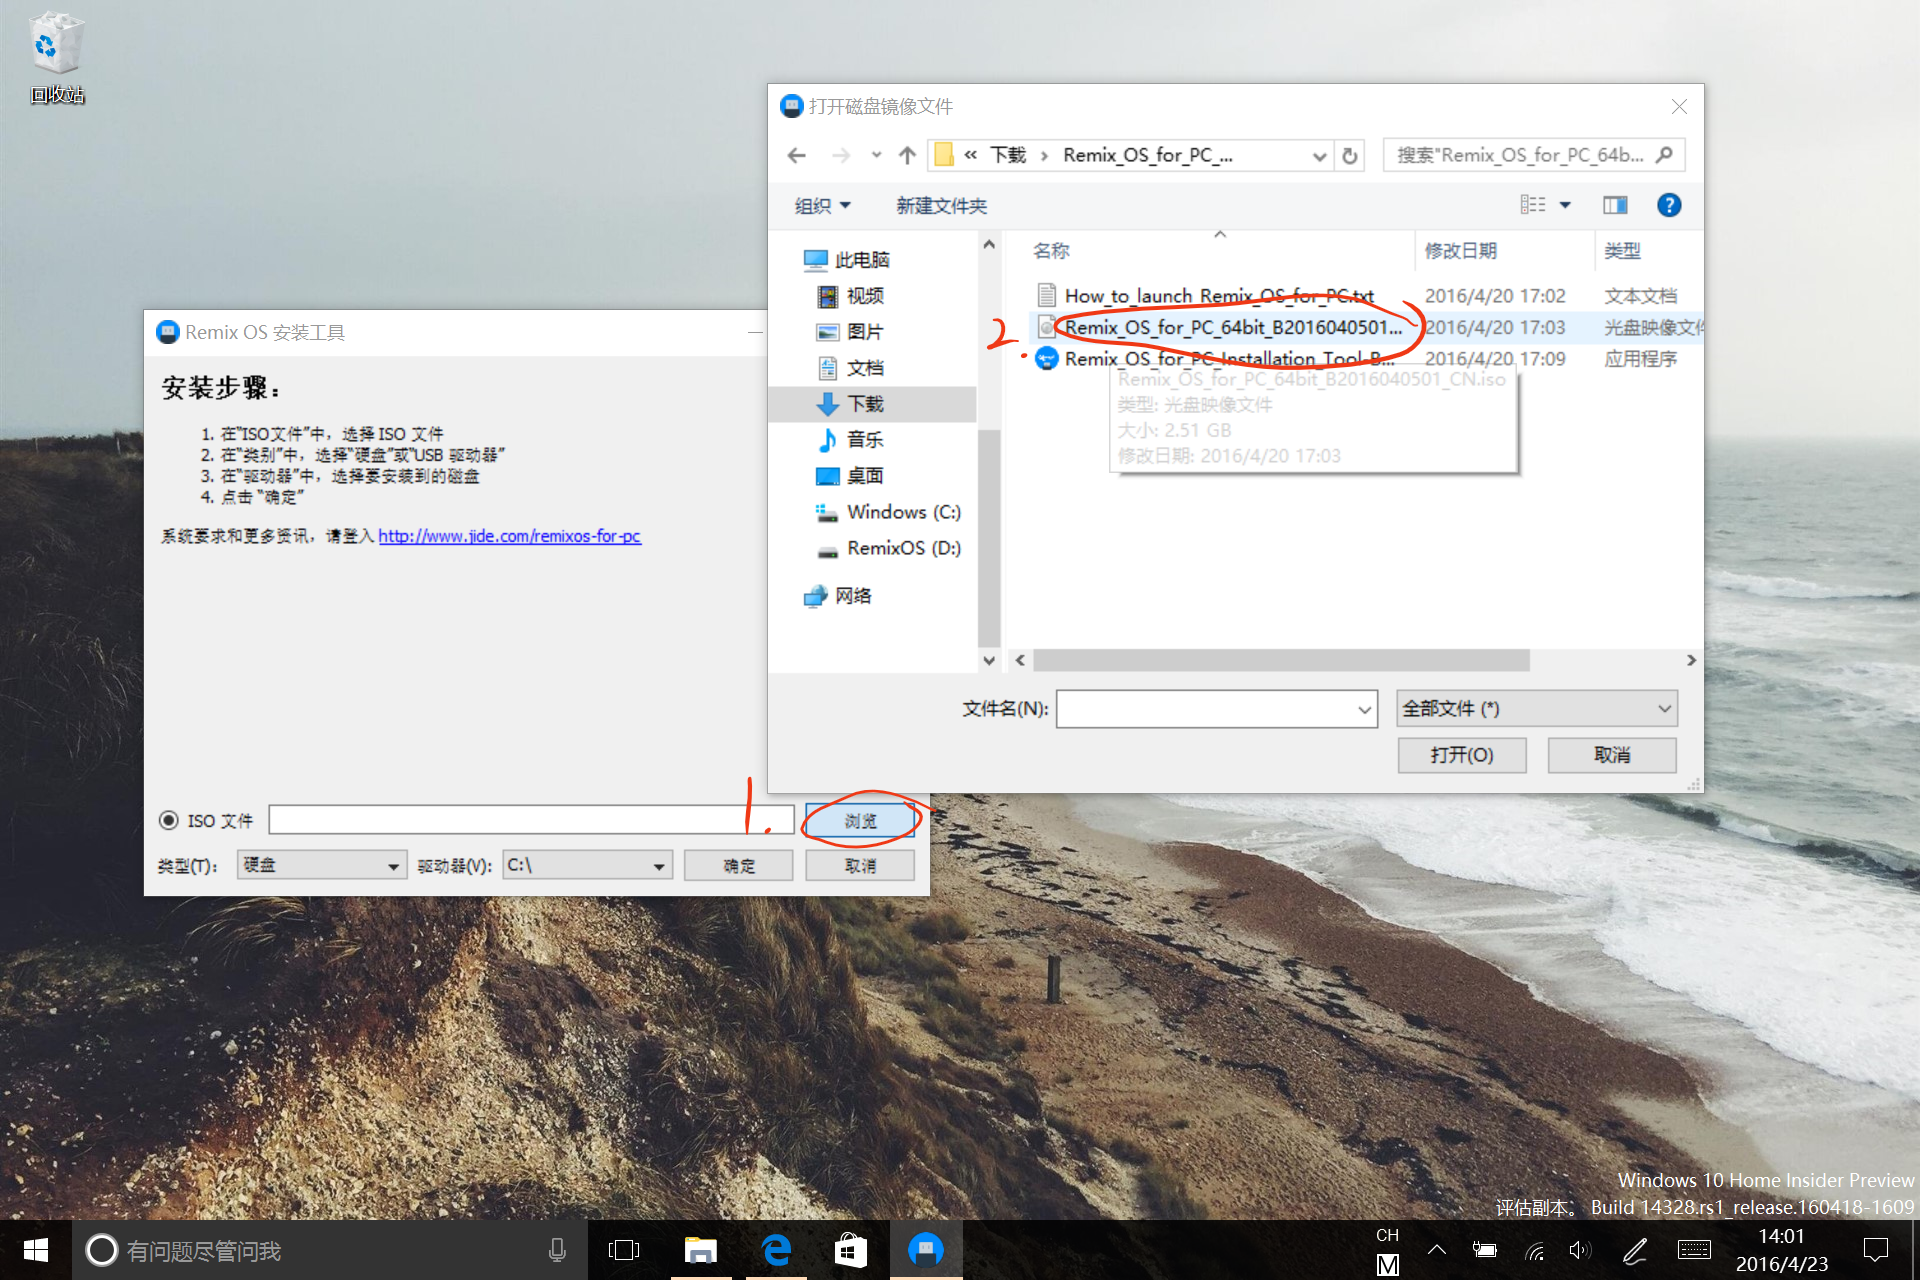Open network status in system tray
1920x1280 pixels.
point(1535,1250)
